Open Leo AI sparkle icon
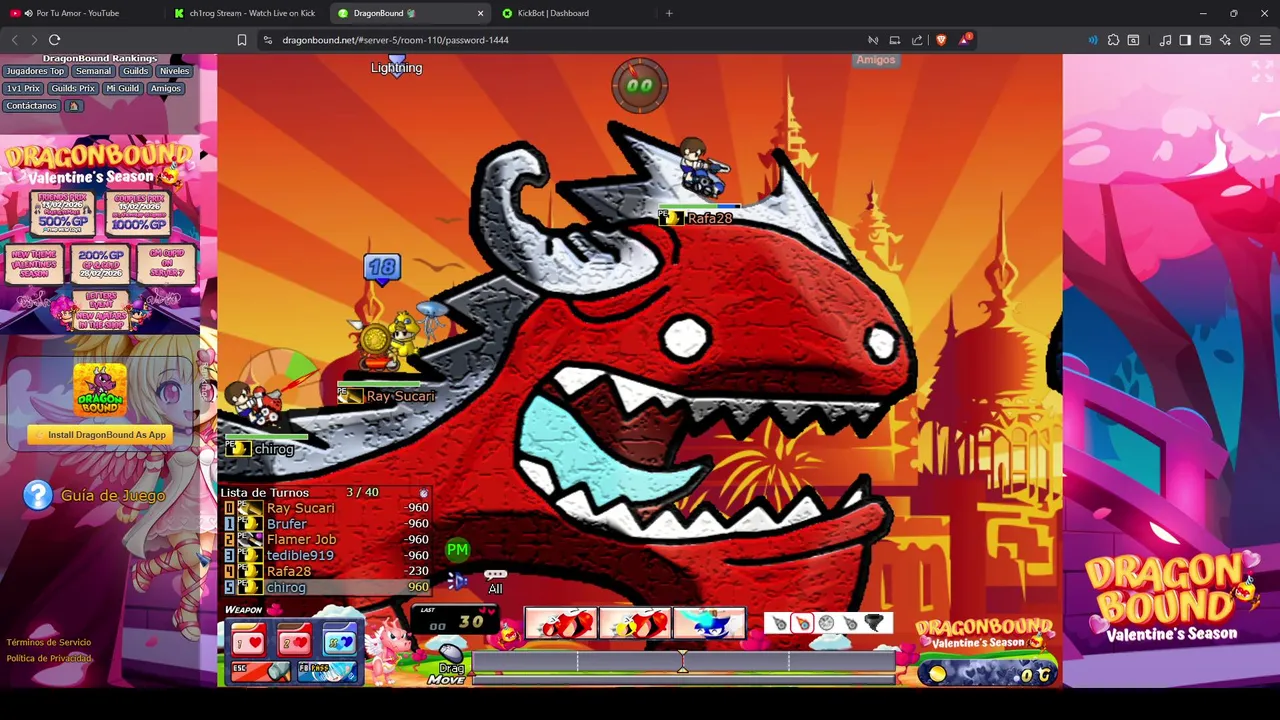The width and height of the screenshot is (1280, 720). coord(1225,40)
